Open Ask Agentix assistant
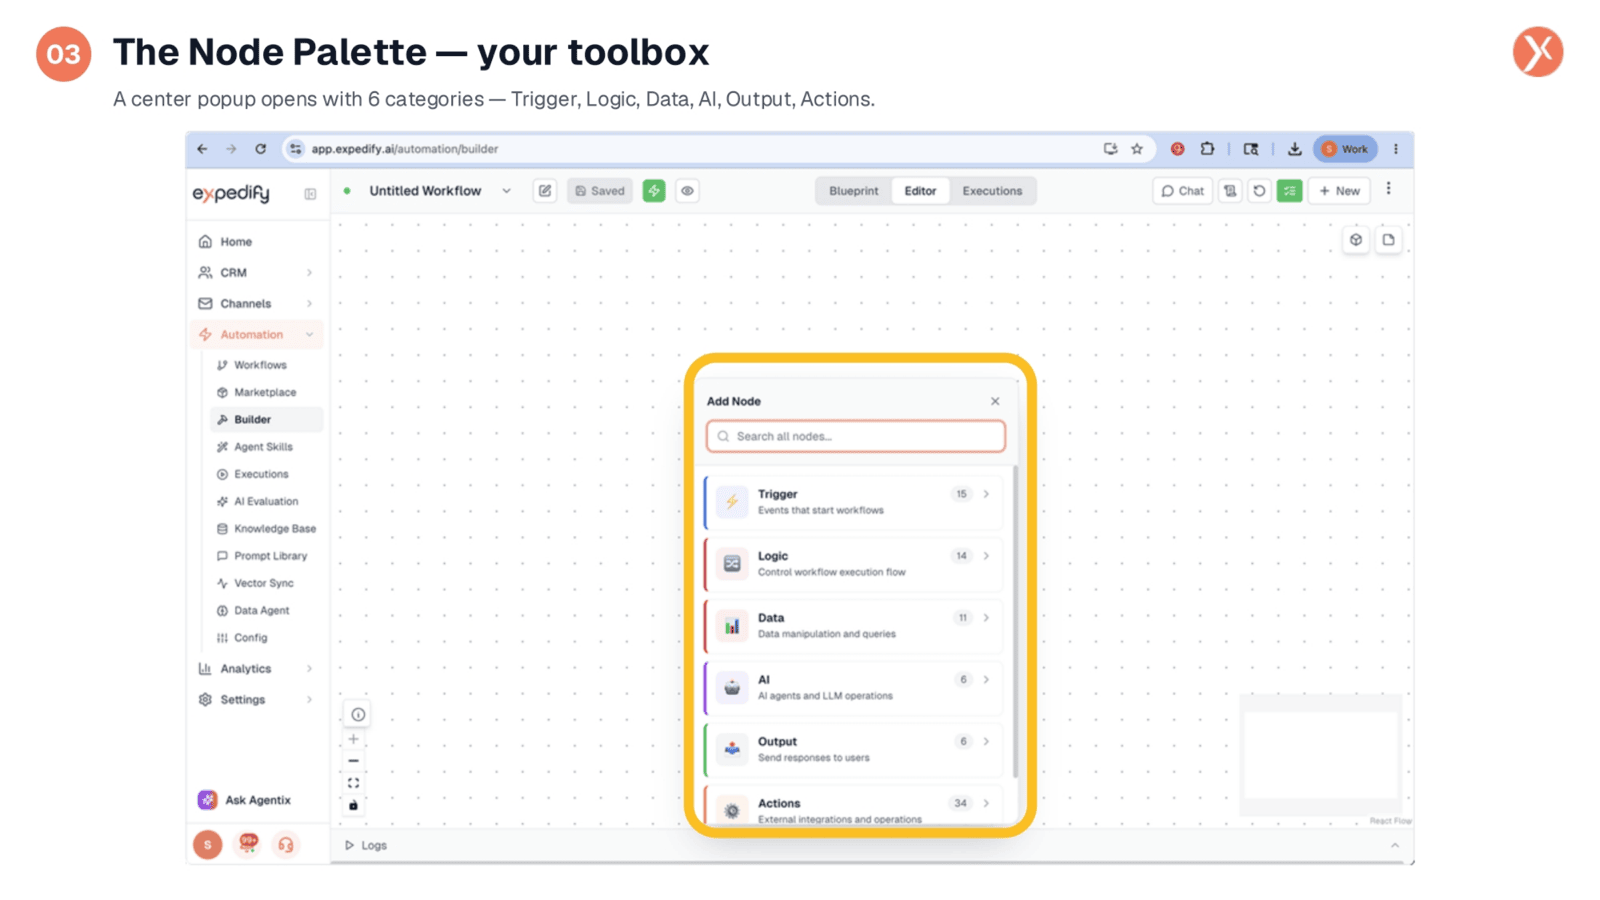This screenshot has height=900, width=1600. [x=245, y=800]
